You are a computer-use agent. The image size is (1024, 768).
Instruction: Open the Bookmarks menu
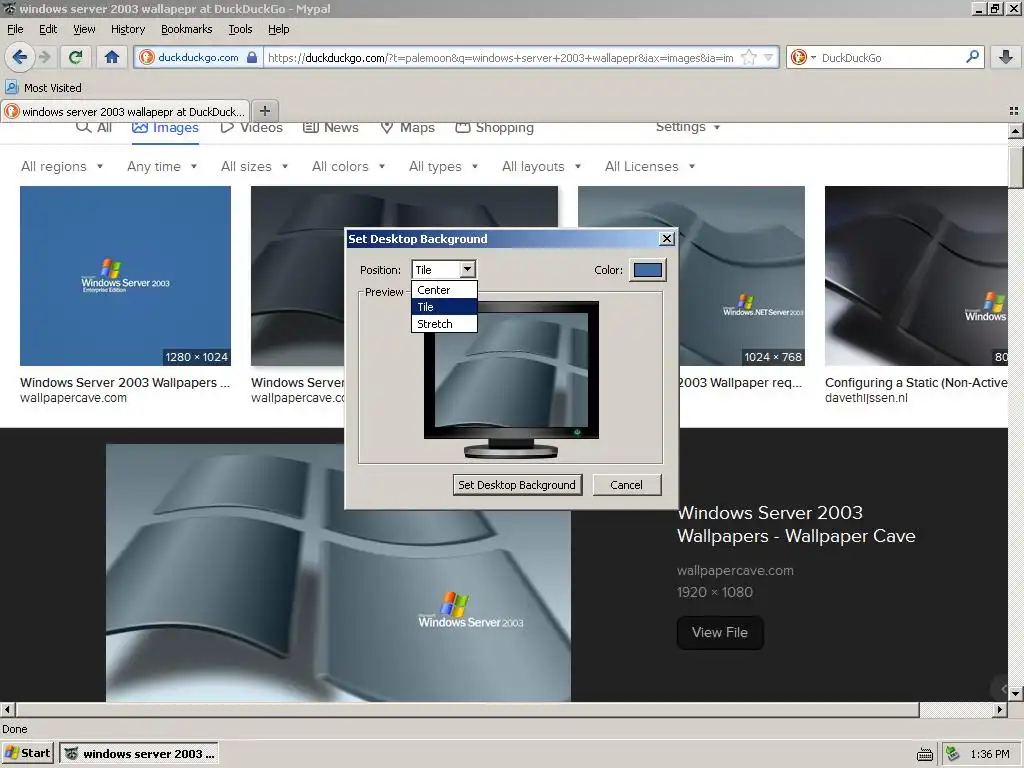pos(187,29)
